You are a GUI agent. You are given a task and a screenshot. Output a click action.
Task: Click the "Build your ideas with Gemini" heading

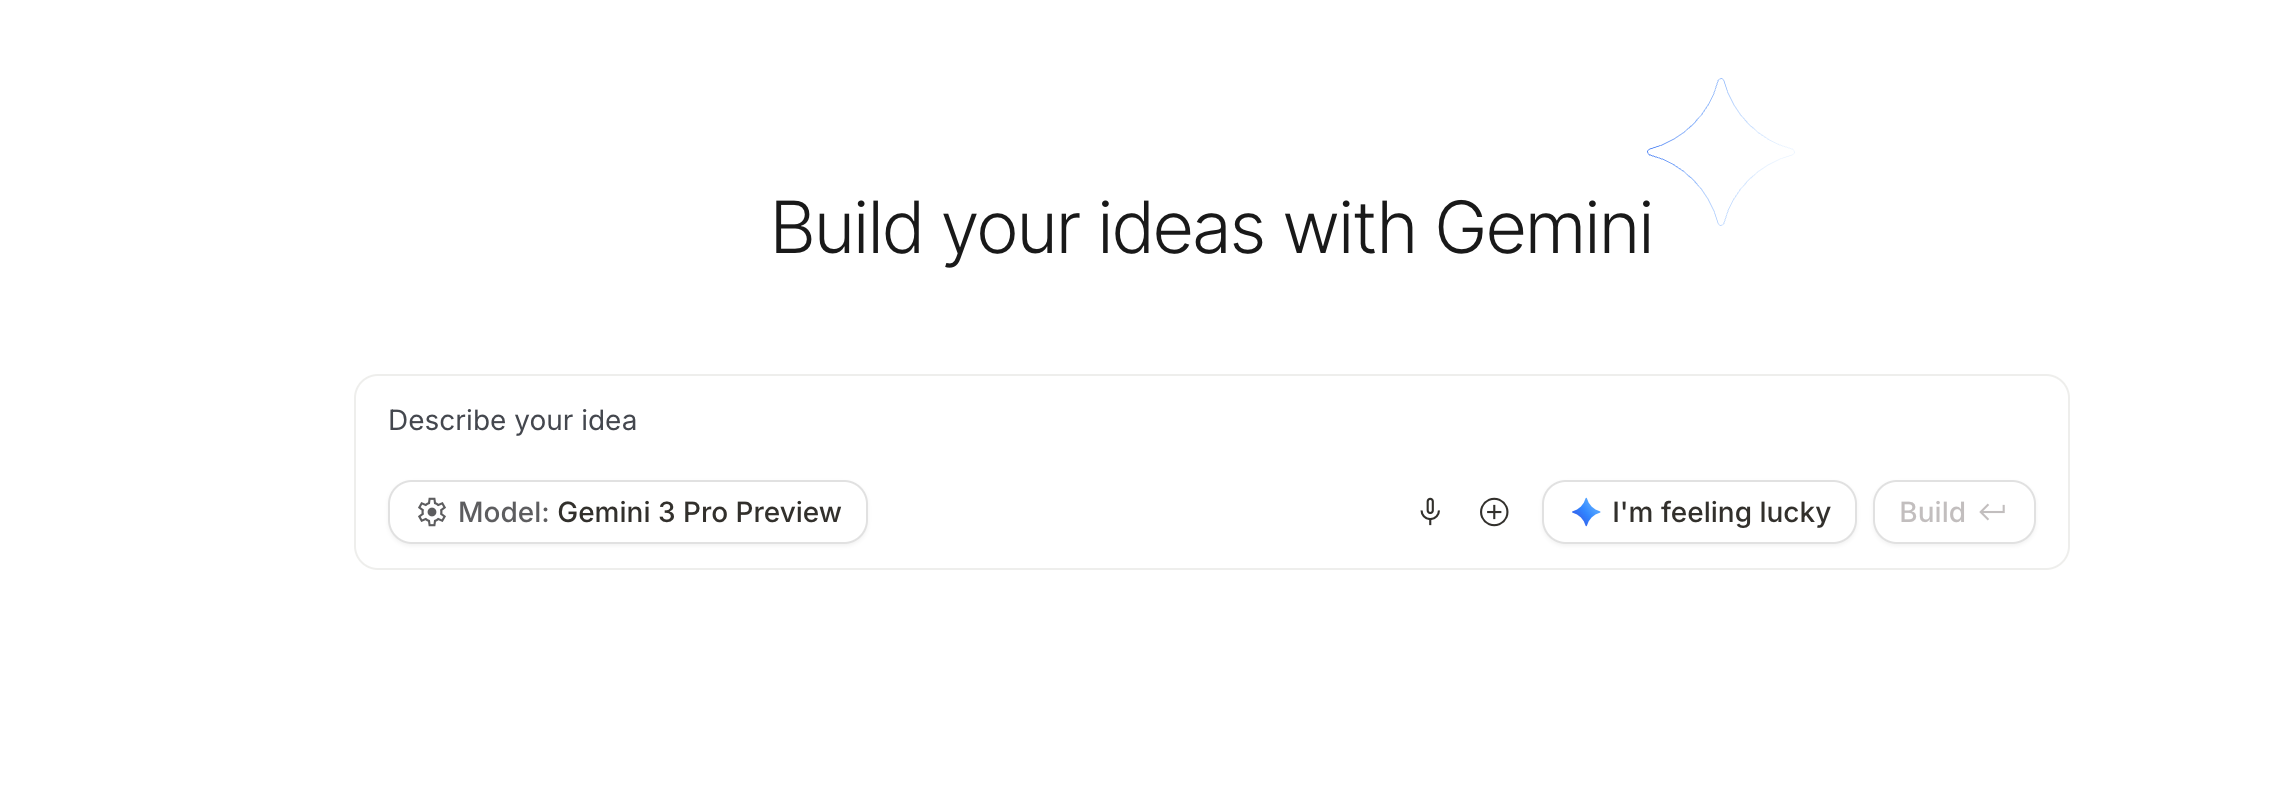pos(1211,229)
